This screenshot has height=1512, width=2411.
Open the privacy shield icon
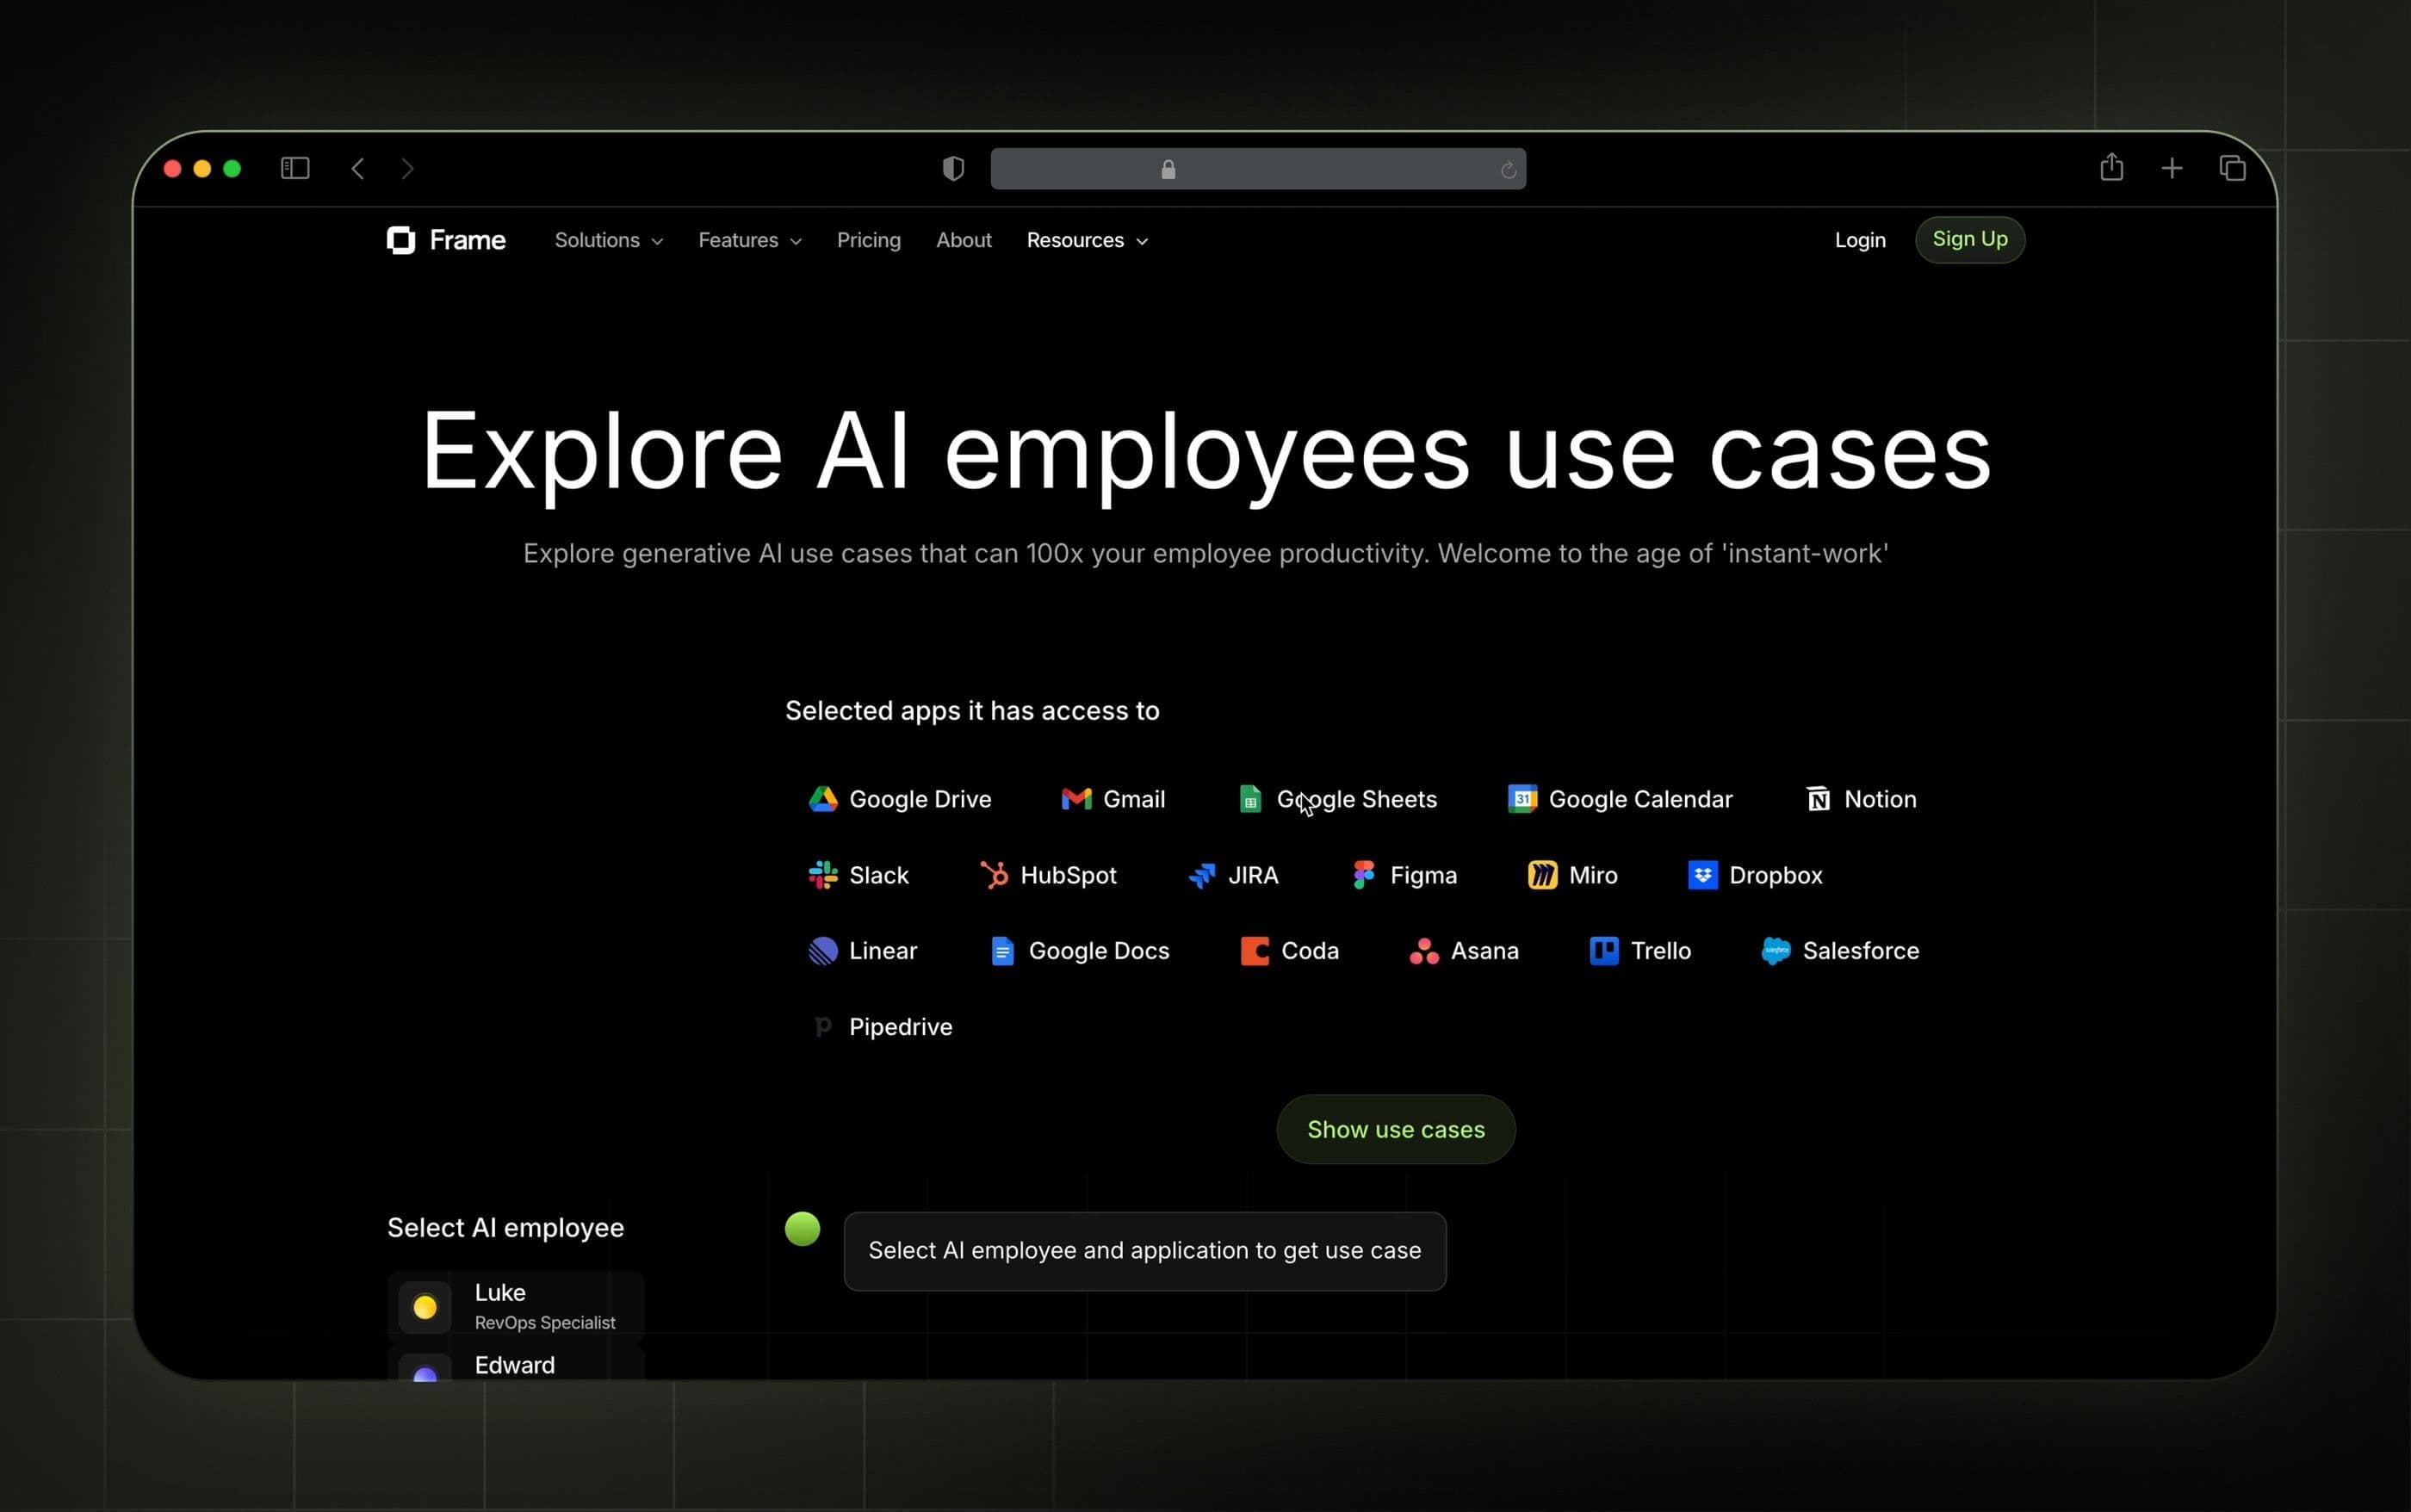(x=953, y=168)
